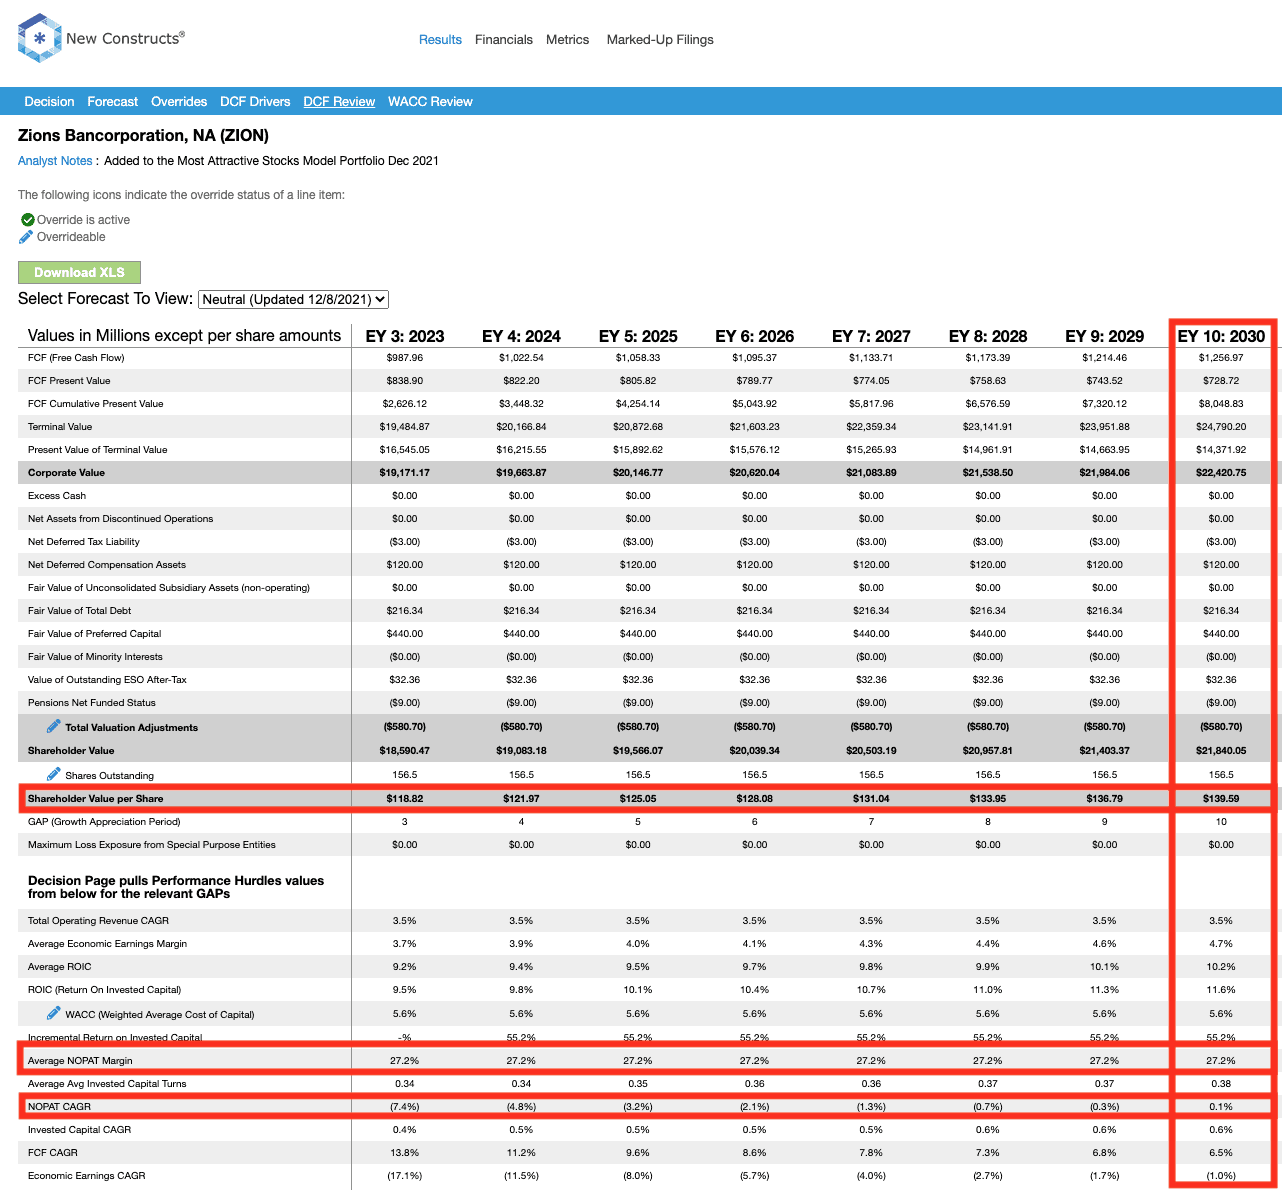Click pencil icon beside WACC row
Image resolution: width=1282 pixels, height=1190 pixels.
tap(54, 1013)
